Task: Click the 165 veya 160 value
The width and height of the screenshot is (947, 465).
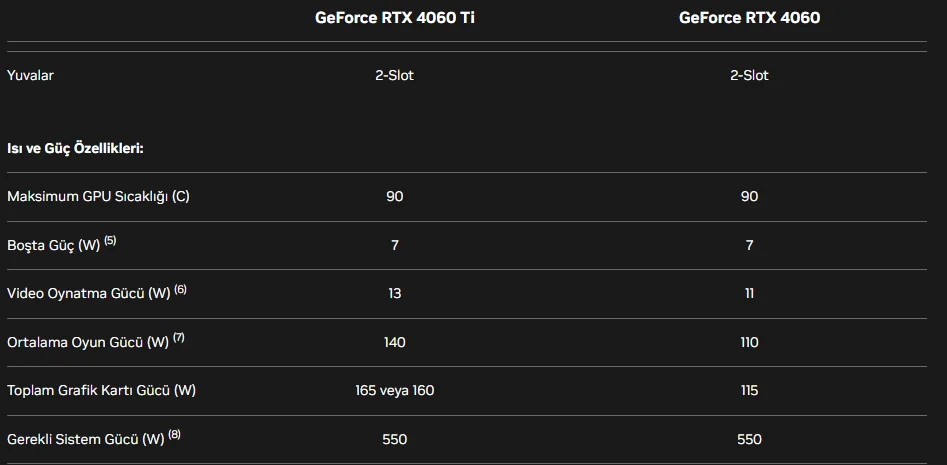Action: coord(394,390)
